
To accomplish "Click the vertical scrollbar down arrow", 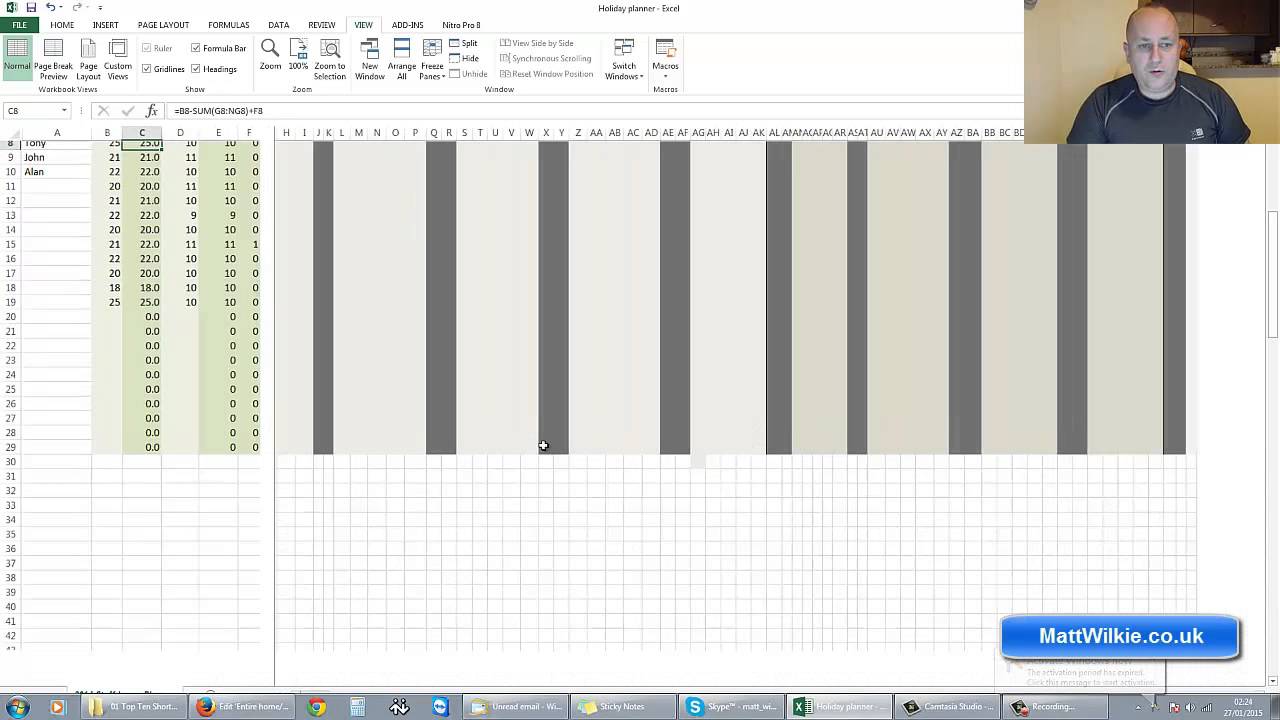I will (x=1273, y=681).
